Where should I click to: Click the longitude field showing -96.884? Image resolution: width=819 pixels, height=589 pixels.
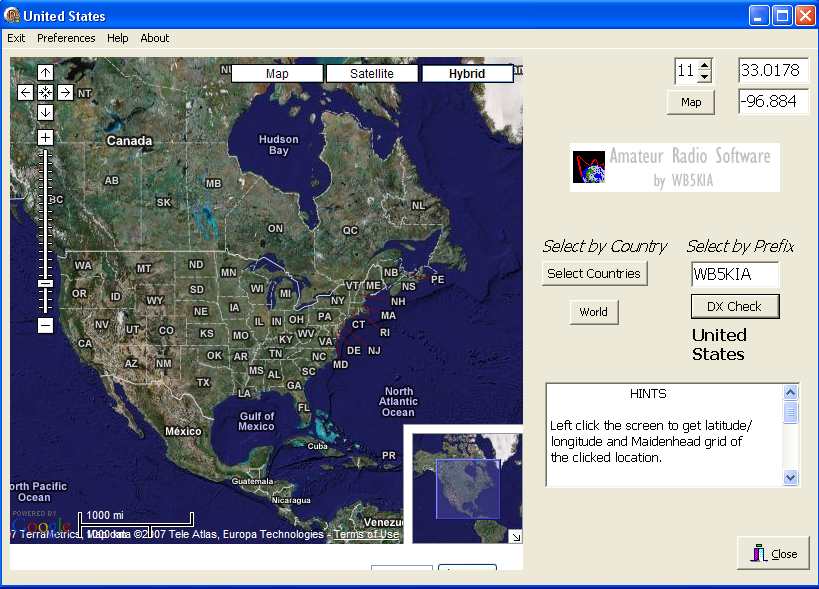tap(773, 101)
